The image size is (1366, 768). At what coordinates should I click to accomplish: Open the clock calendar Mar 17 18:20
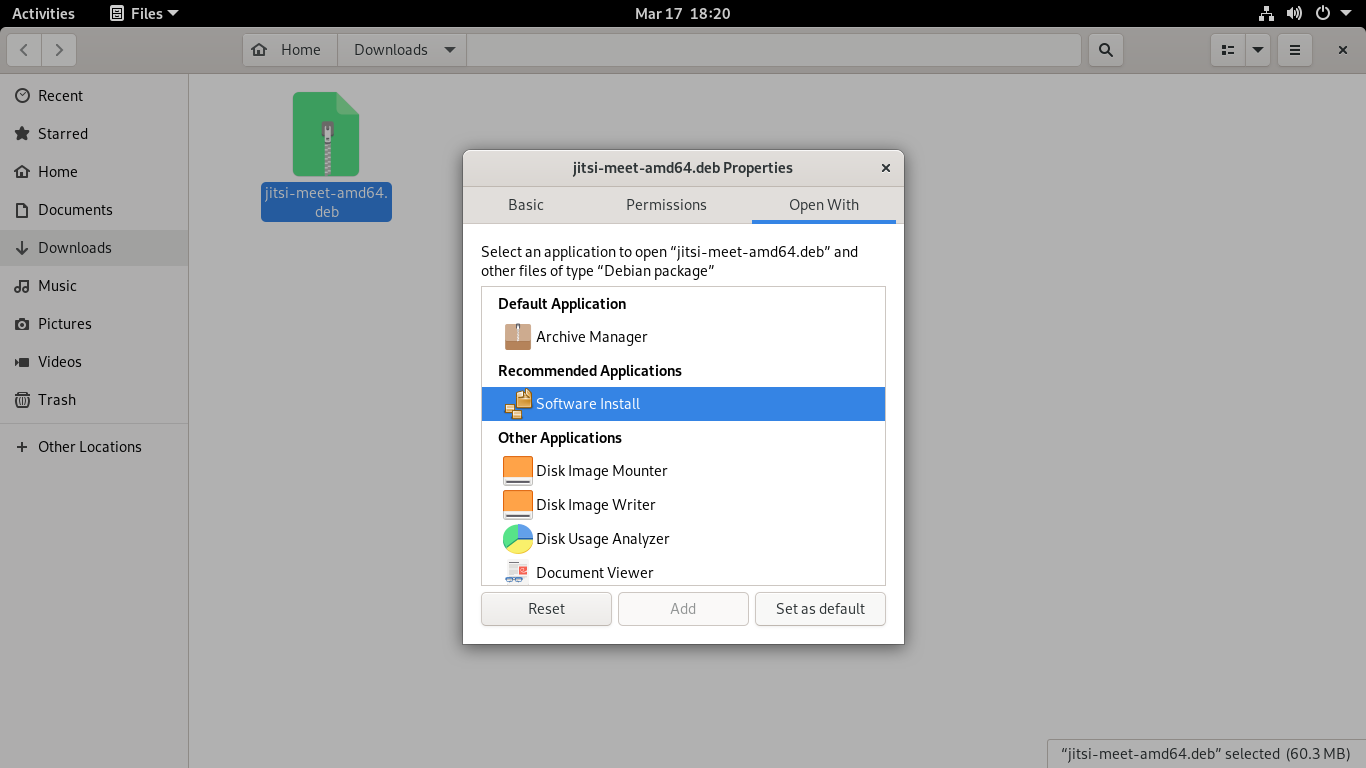[x=683, y=13]
